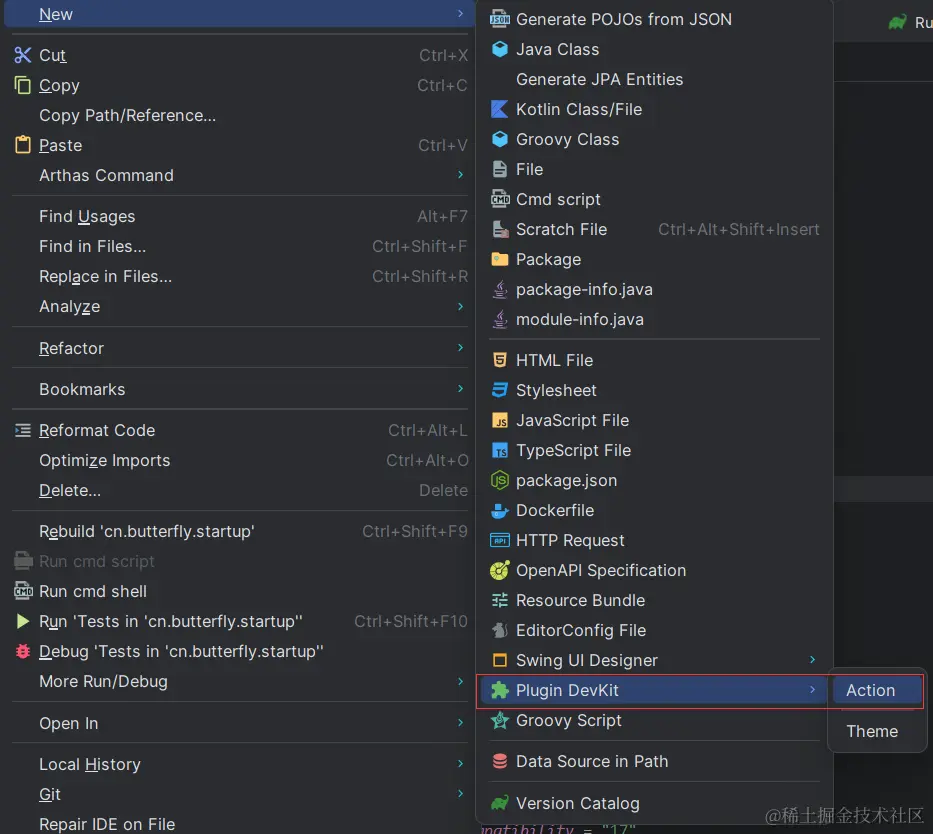933x834 pixels.
Task: Expand the Plugin DevKit submenu arrow
Action: (812, 689)
